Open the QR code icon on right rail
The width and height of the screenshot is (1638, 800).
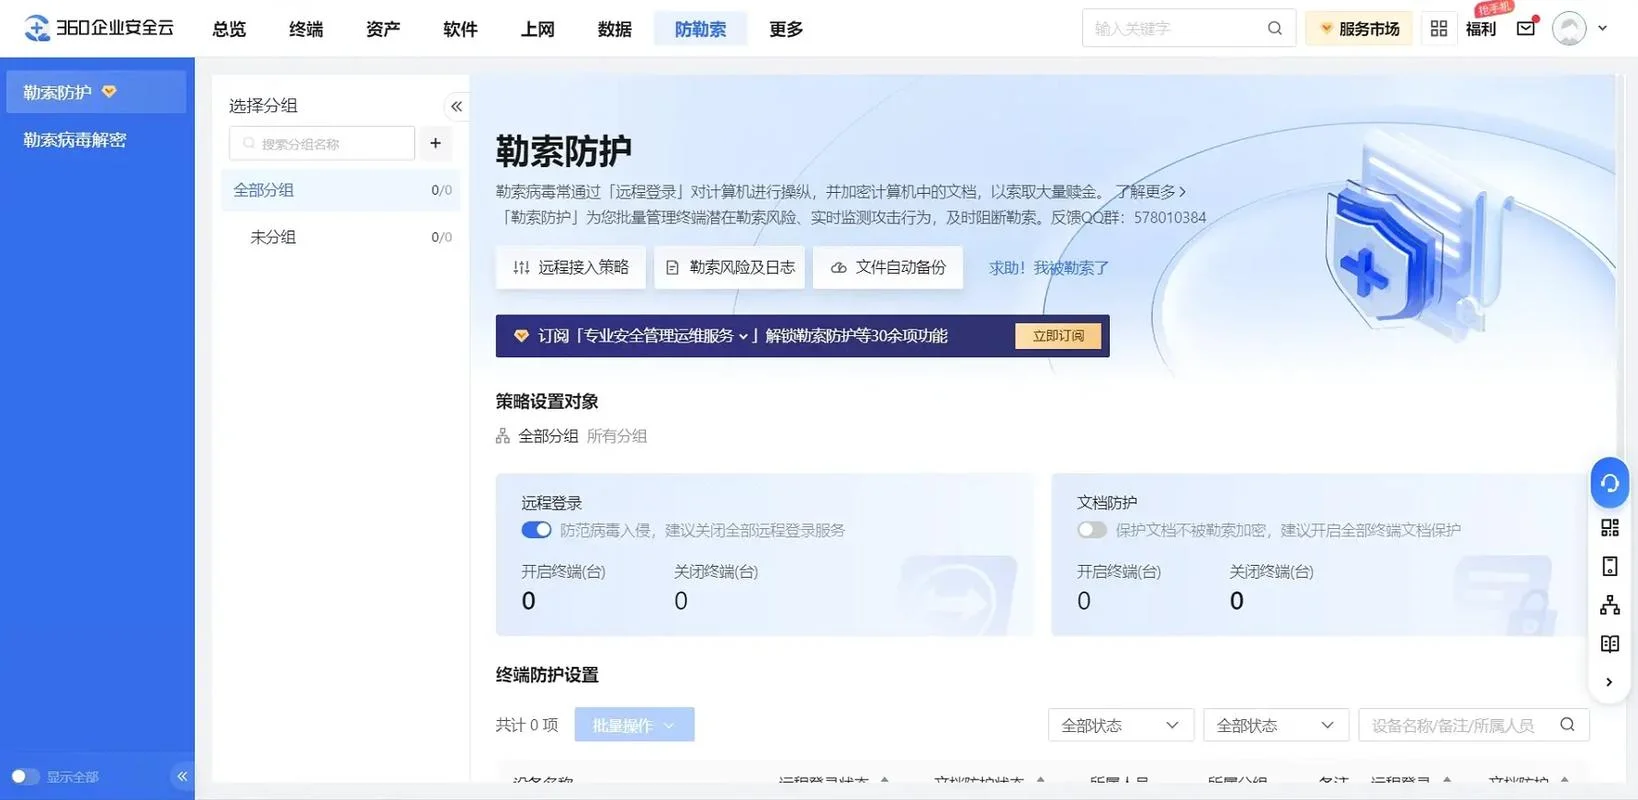coord(1610,528)
